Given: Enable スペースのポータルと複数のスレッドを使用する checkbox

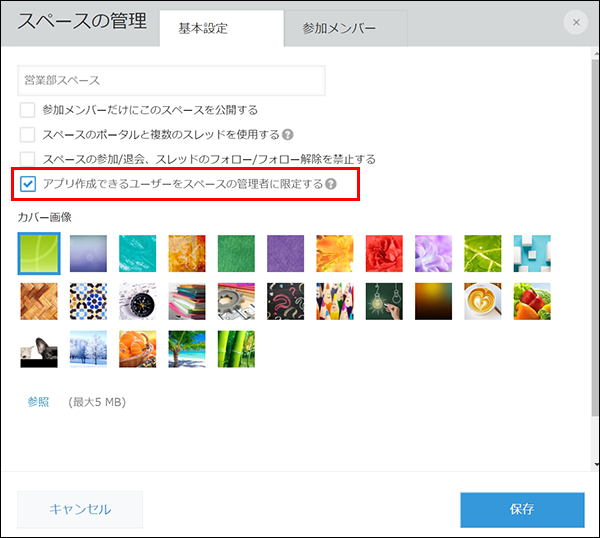Looking at the screenshot, I should coord(28,135).
